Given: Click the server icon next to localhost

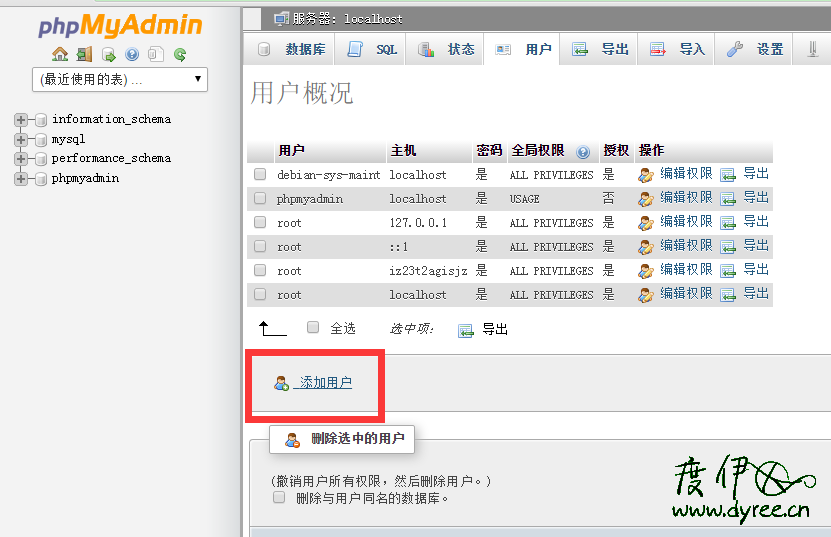Looking at the screenshot, I should click(x=281, y=19).
